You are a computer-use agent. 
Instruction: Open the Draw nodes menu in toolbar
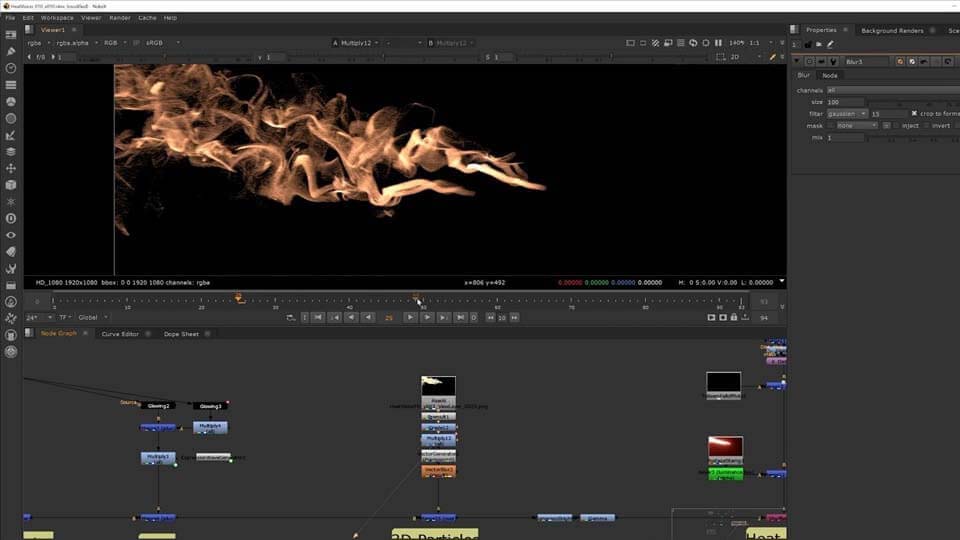pos(11,51)
